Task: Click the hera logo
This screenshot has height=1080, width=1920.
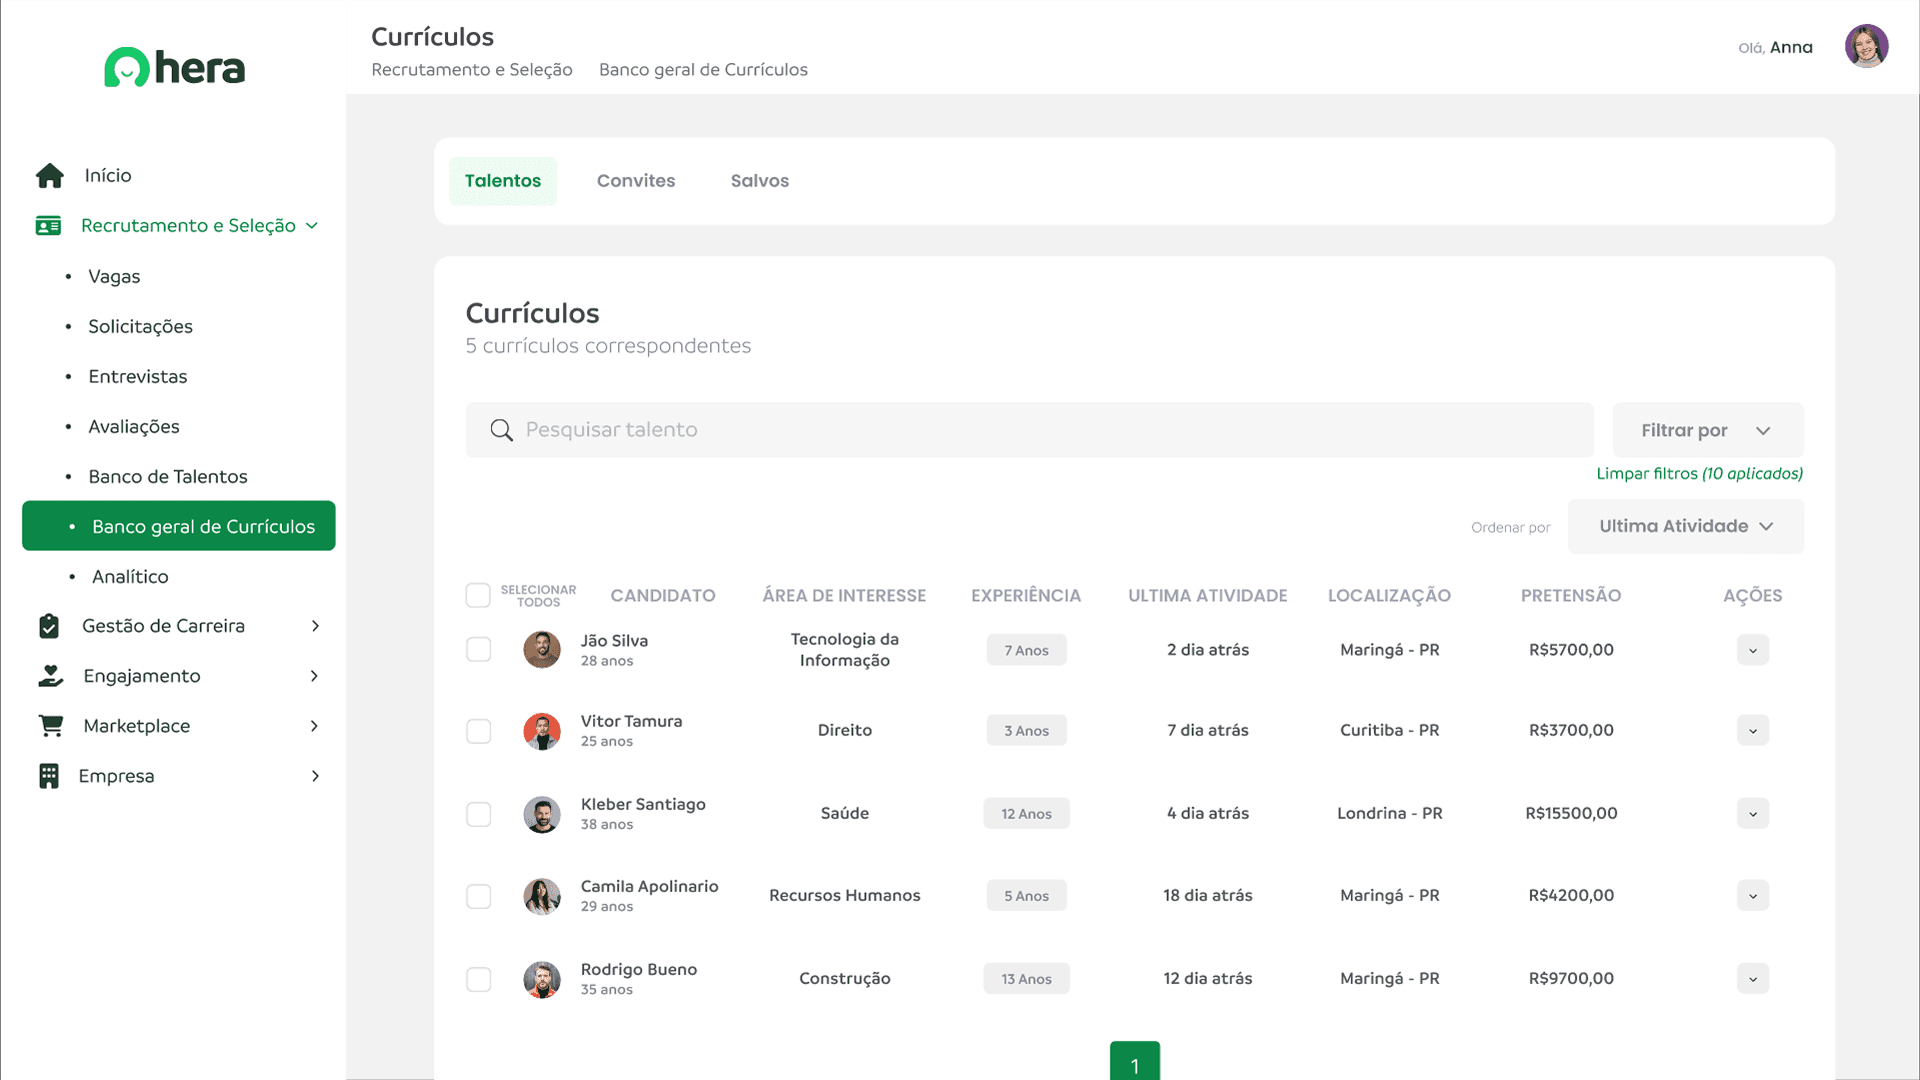Action: pyautogui.click(x=174, y=68)
